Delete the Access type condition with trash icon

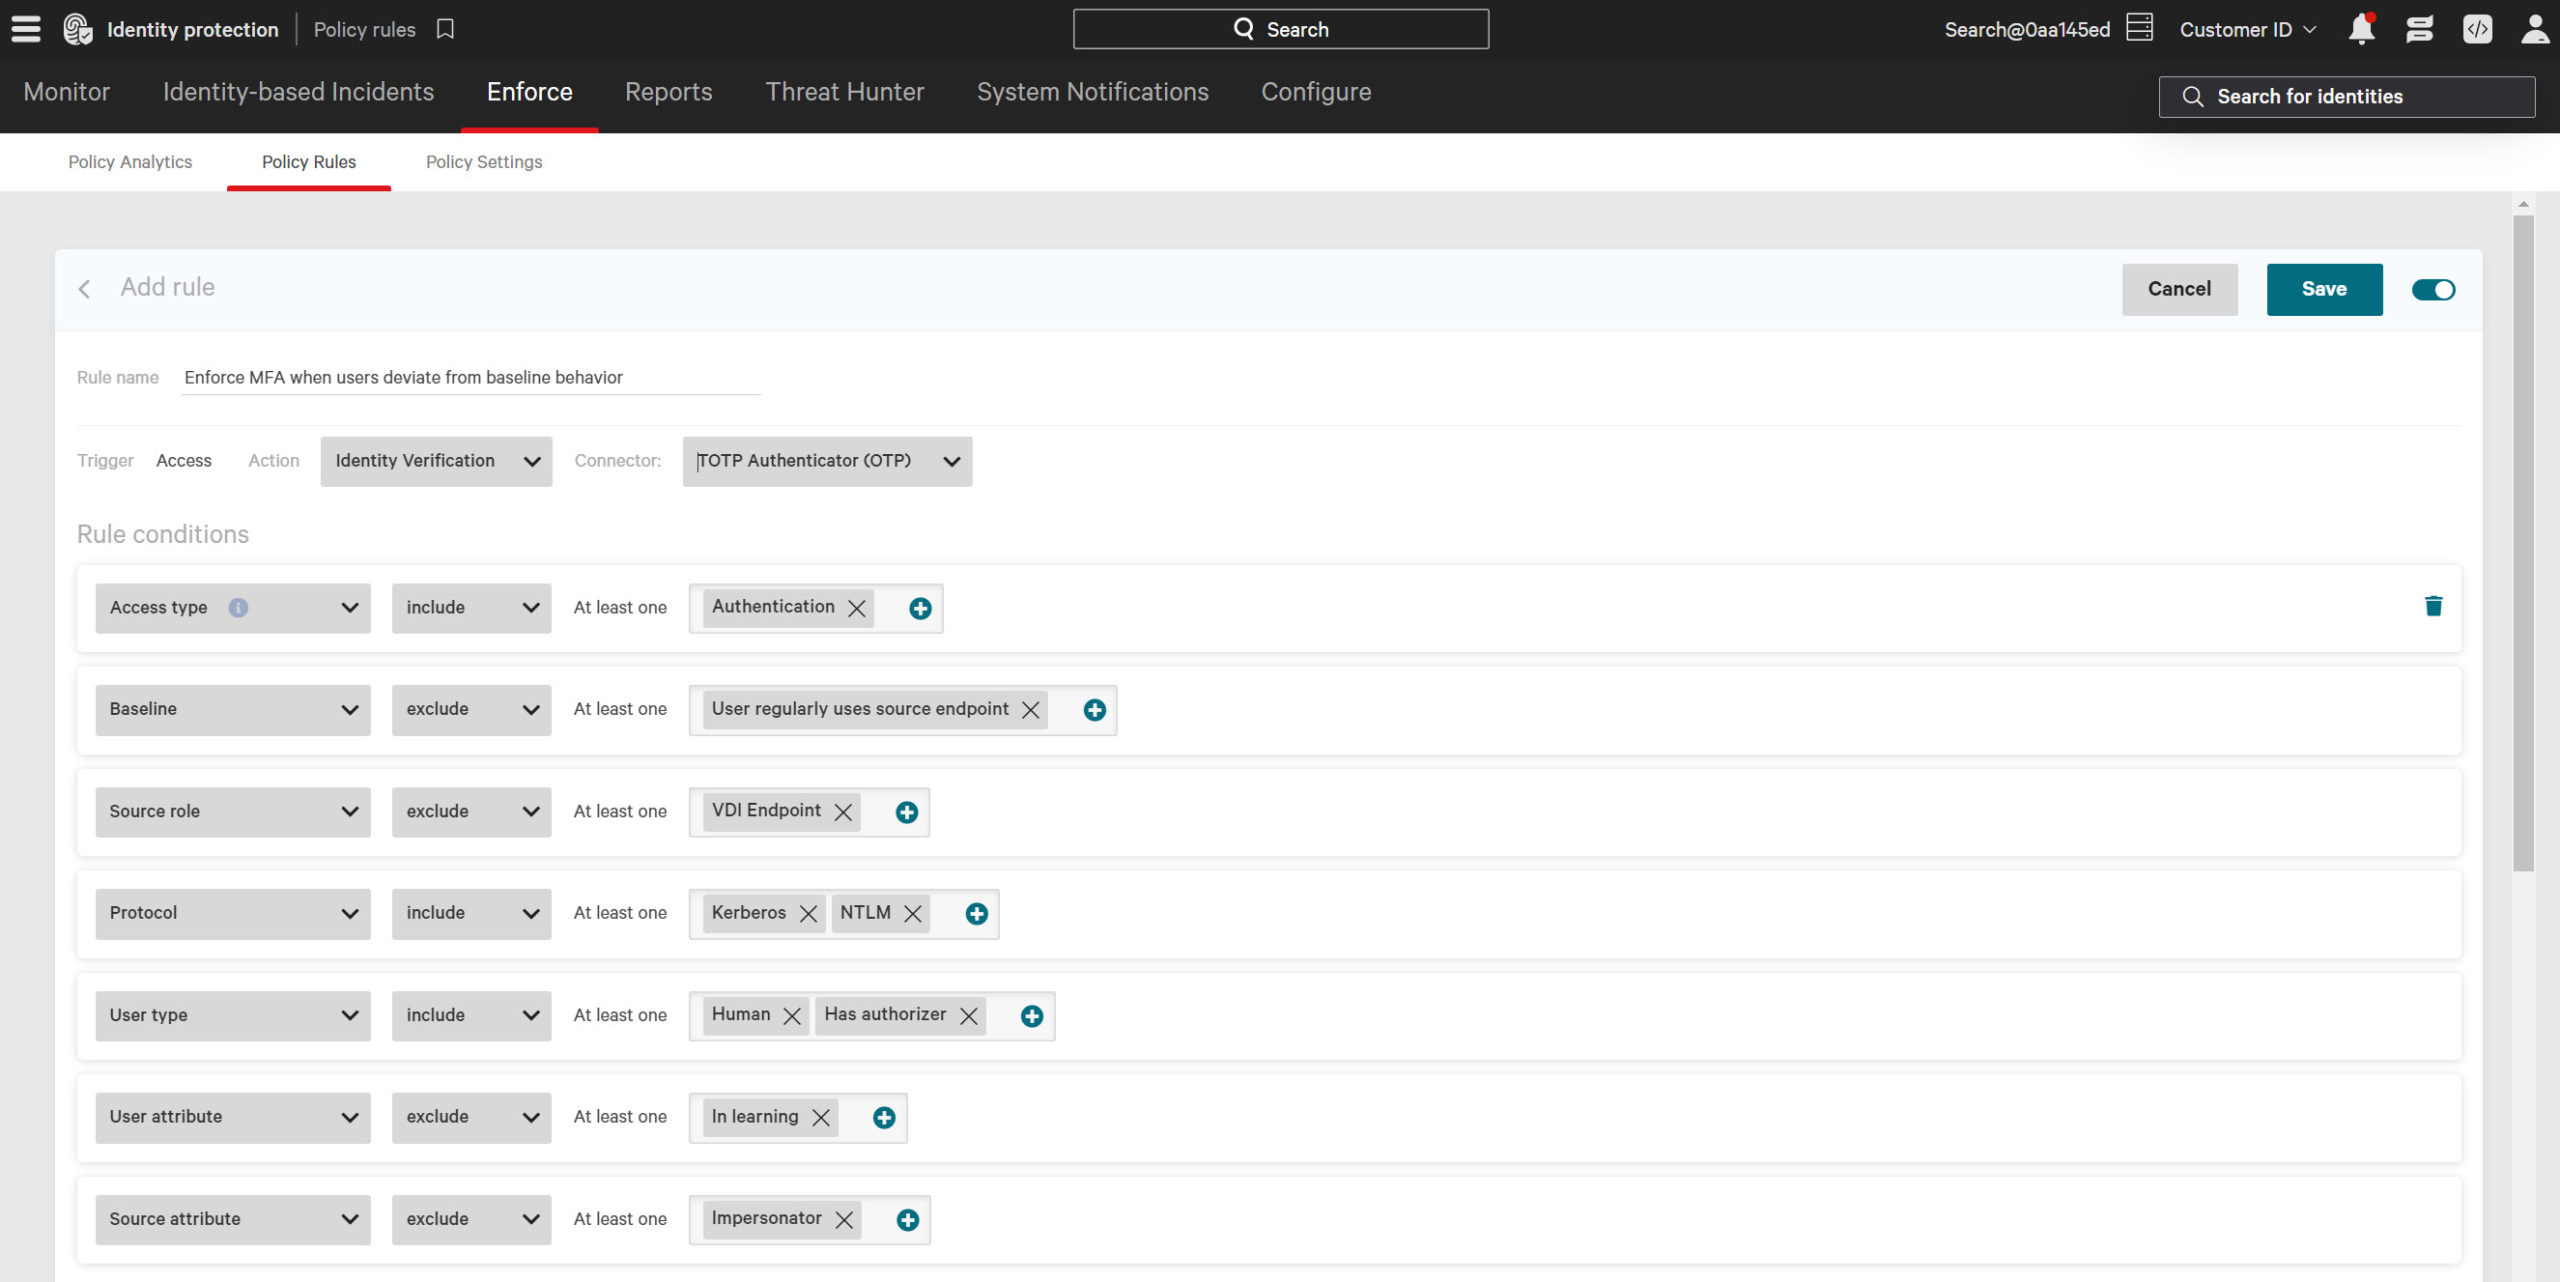point(2433,606)
